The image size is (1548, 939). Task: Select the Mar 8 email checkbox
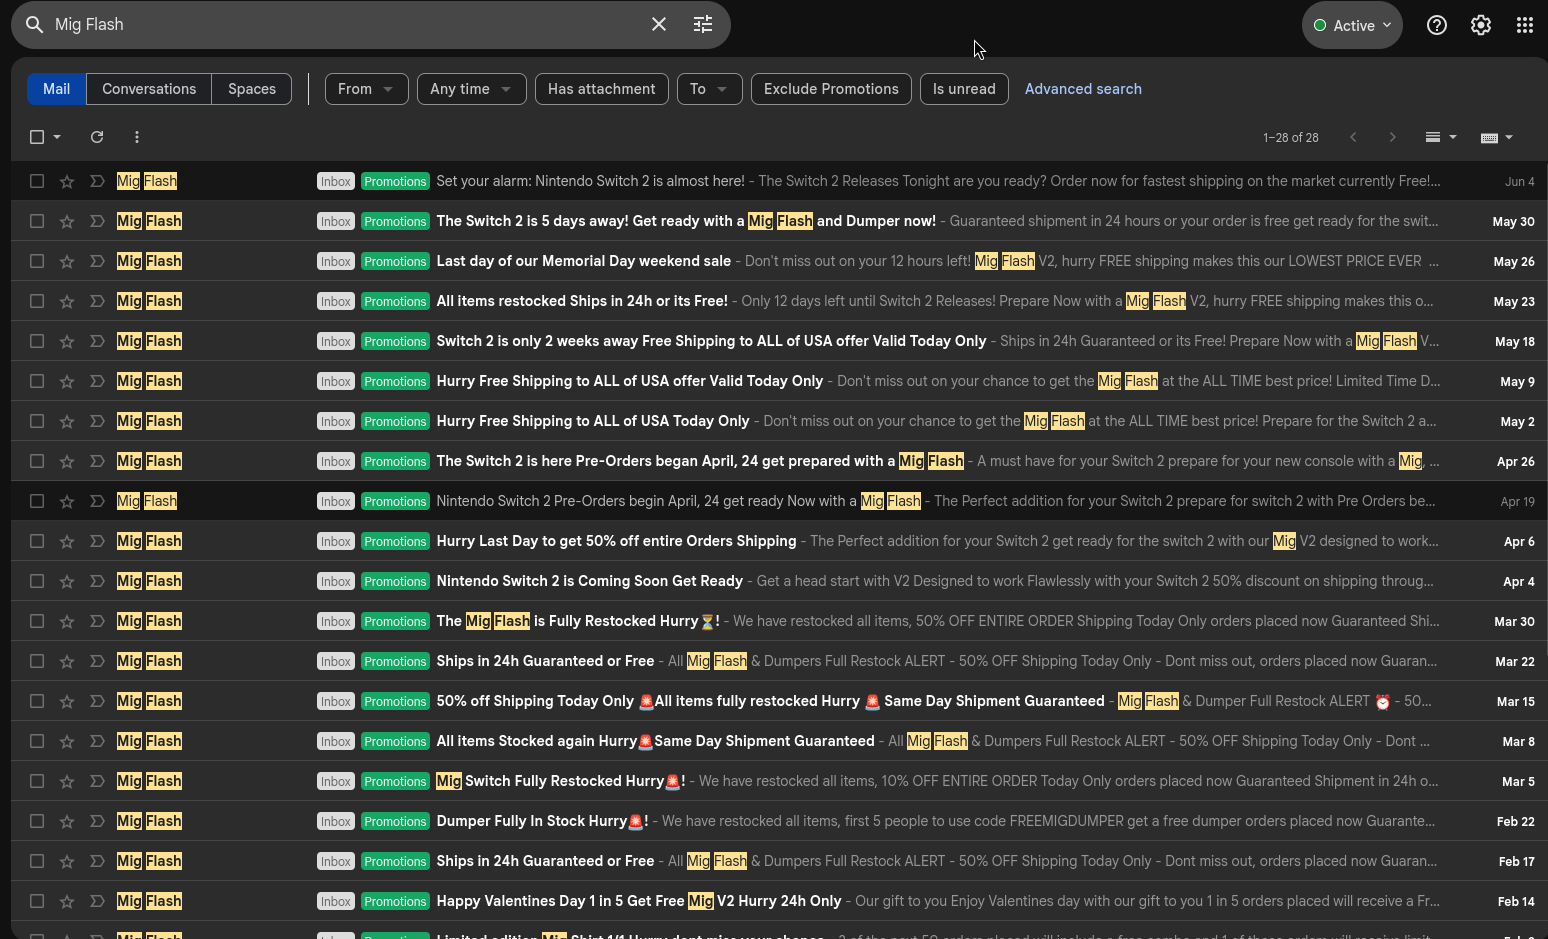[x=37, y=741]
